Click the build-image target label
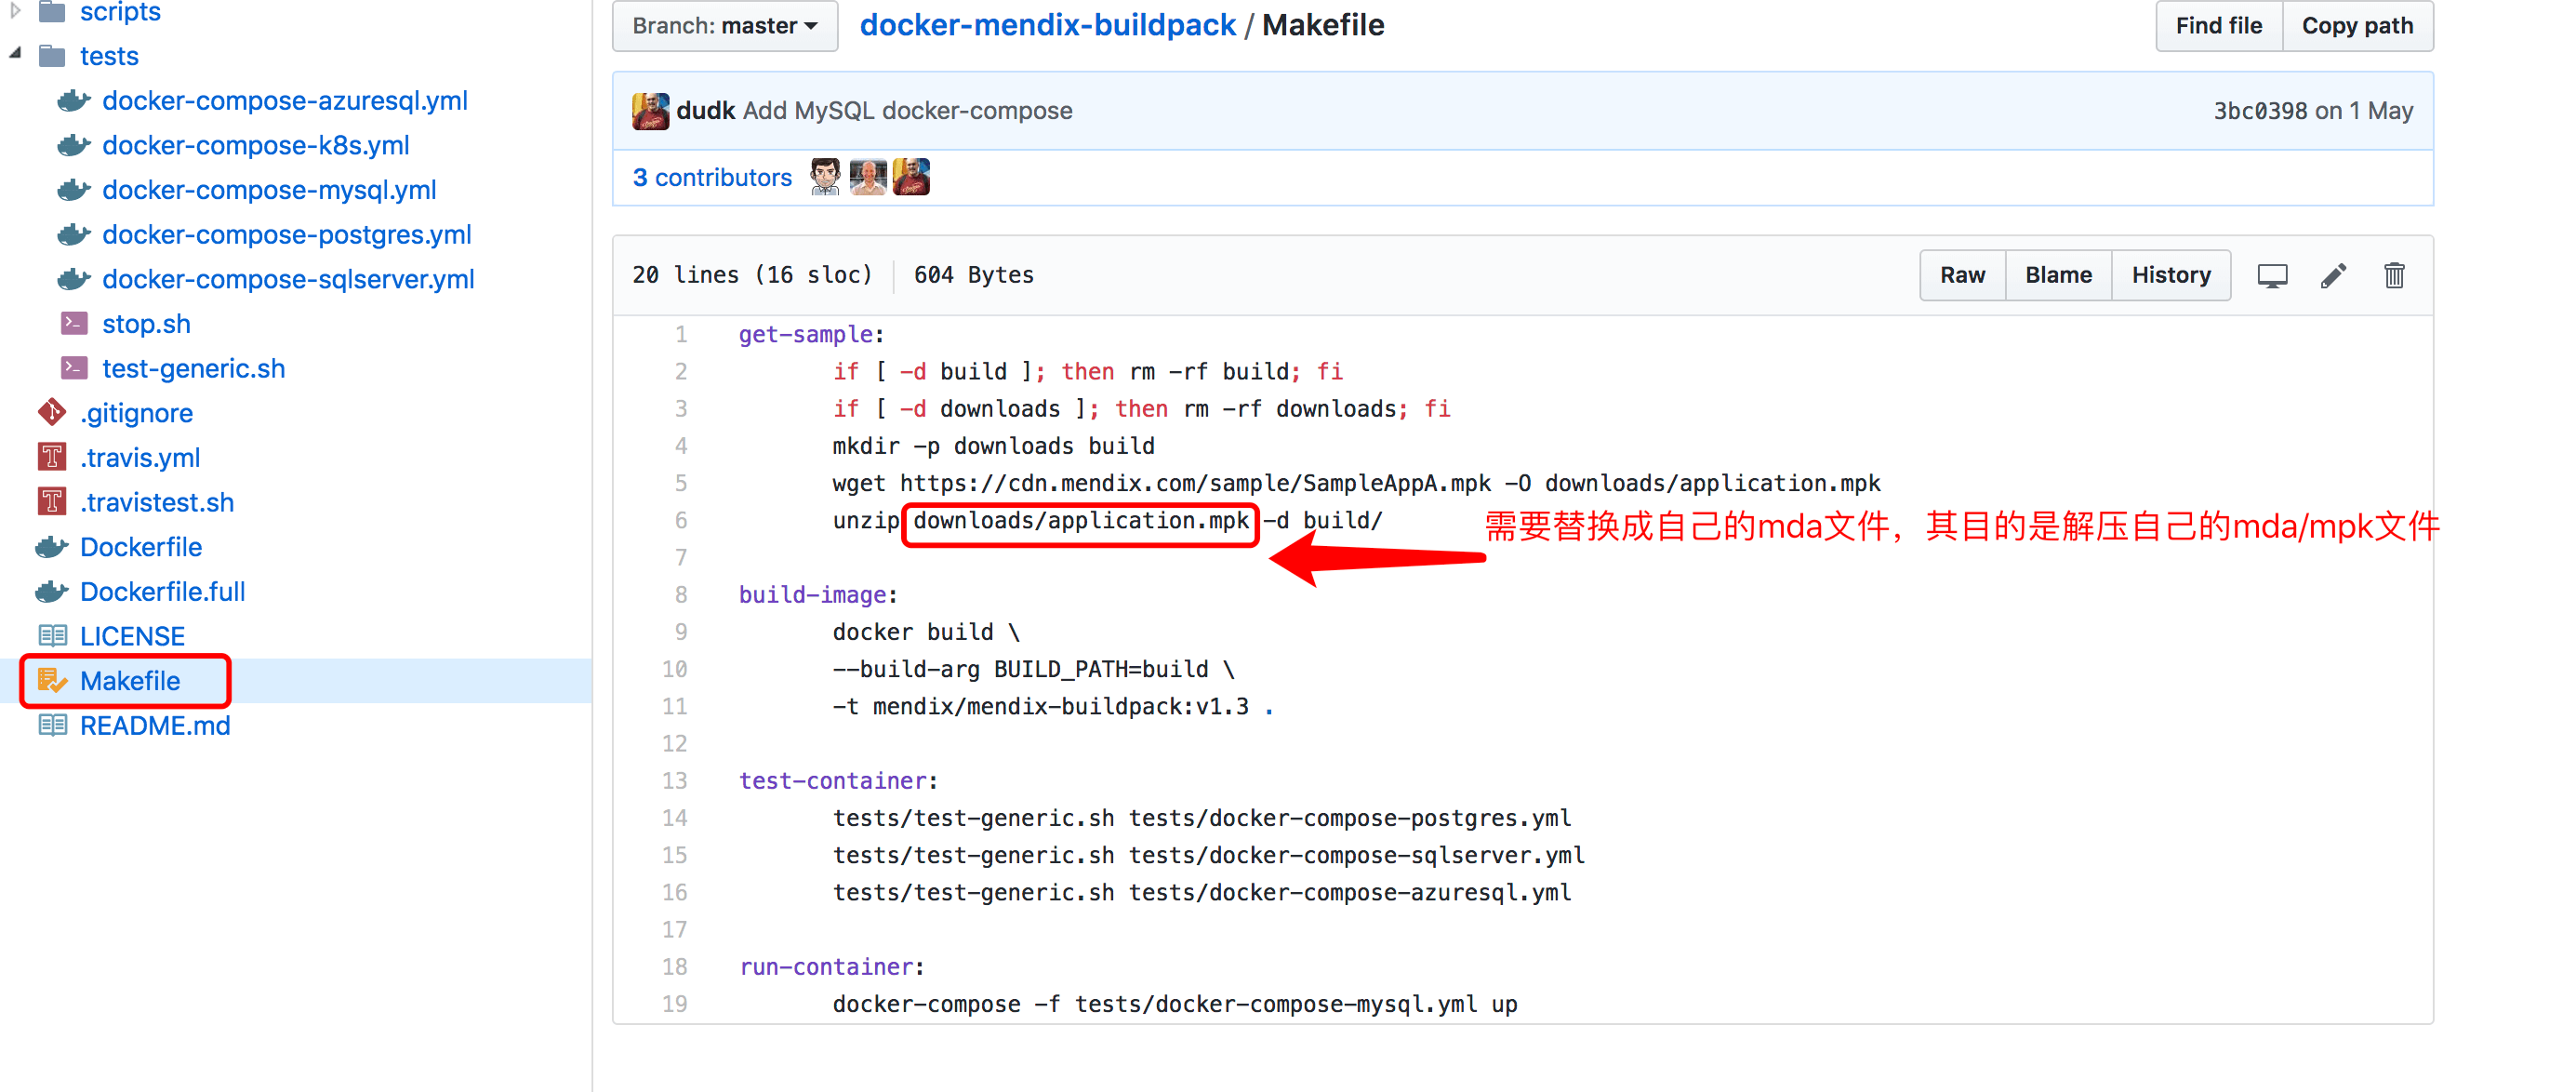The width and height of the screenshot is (2576, 1092). [812, 595]
